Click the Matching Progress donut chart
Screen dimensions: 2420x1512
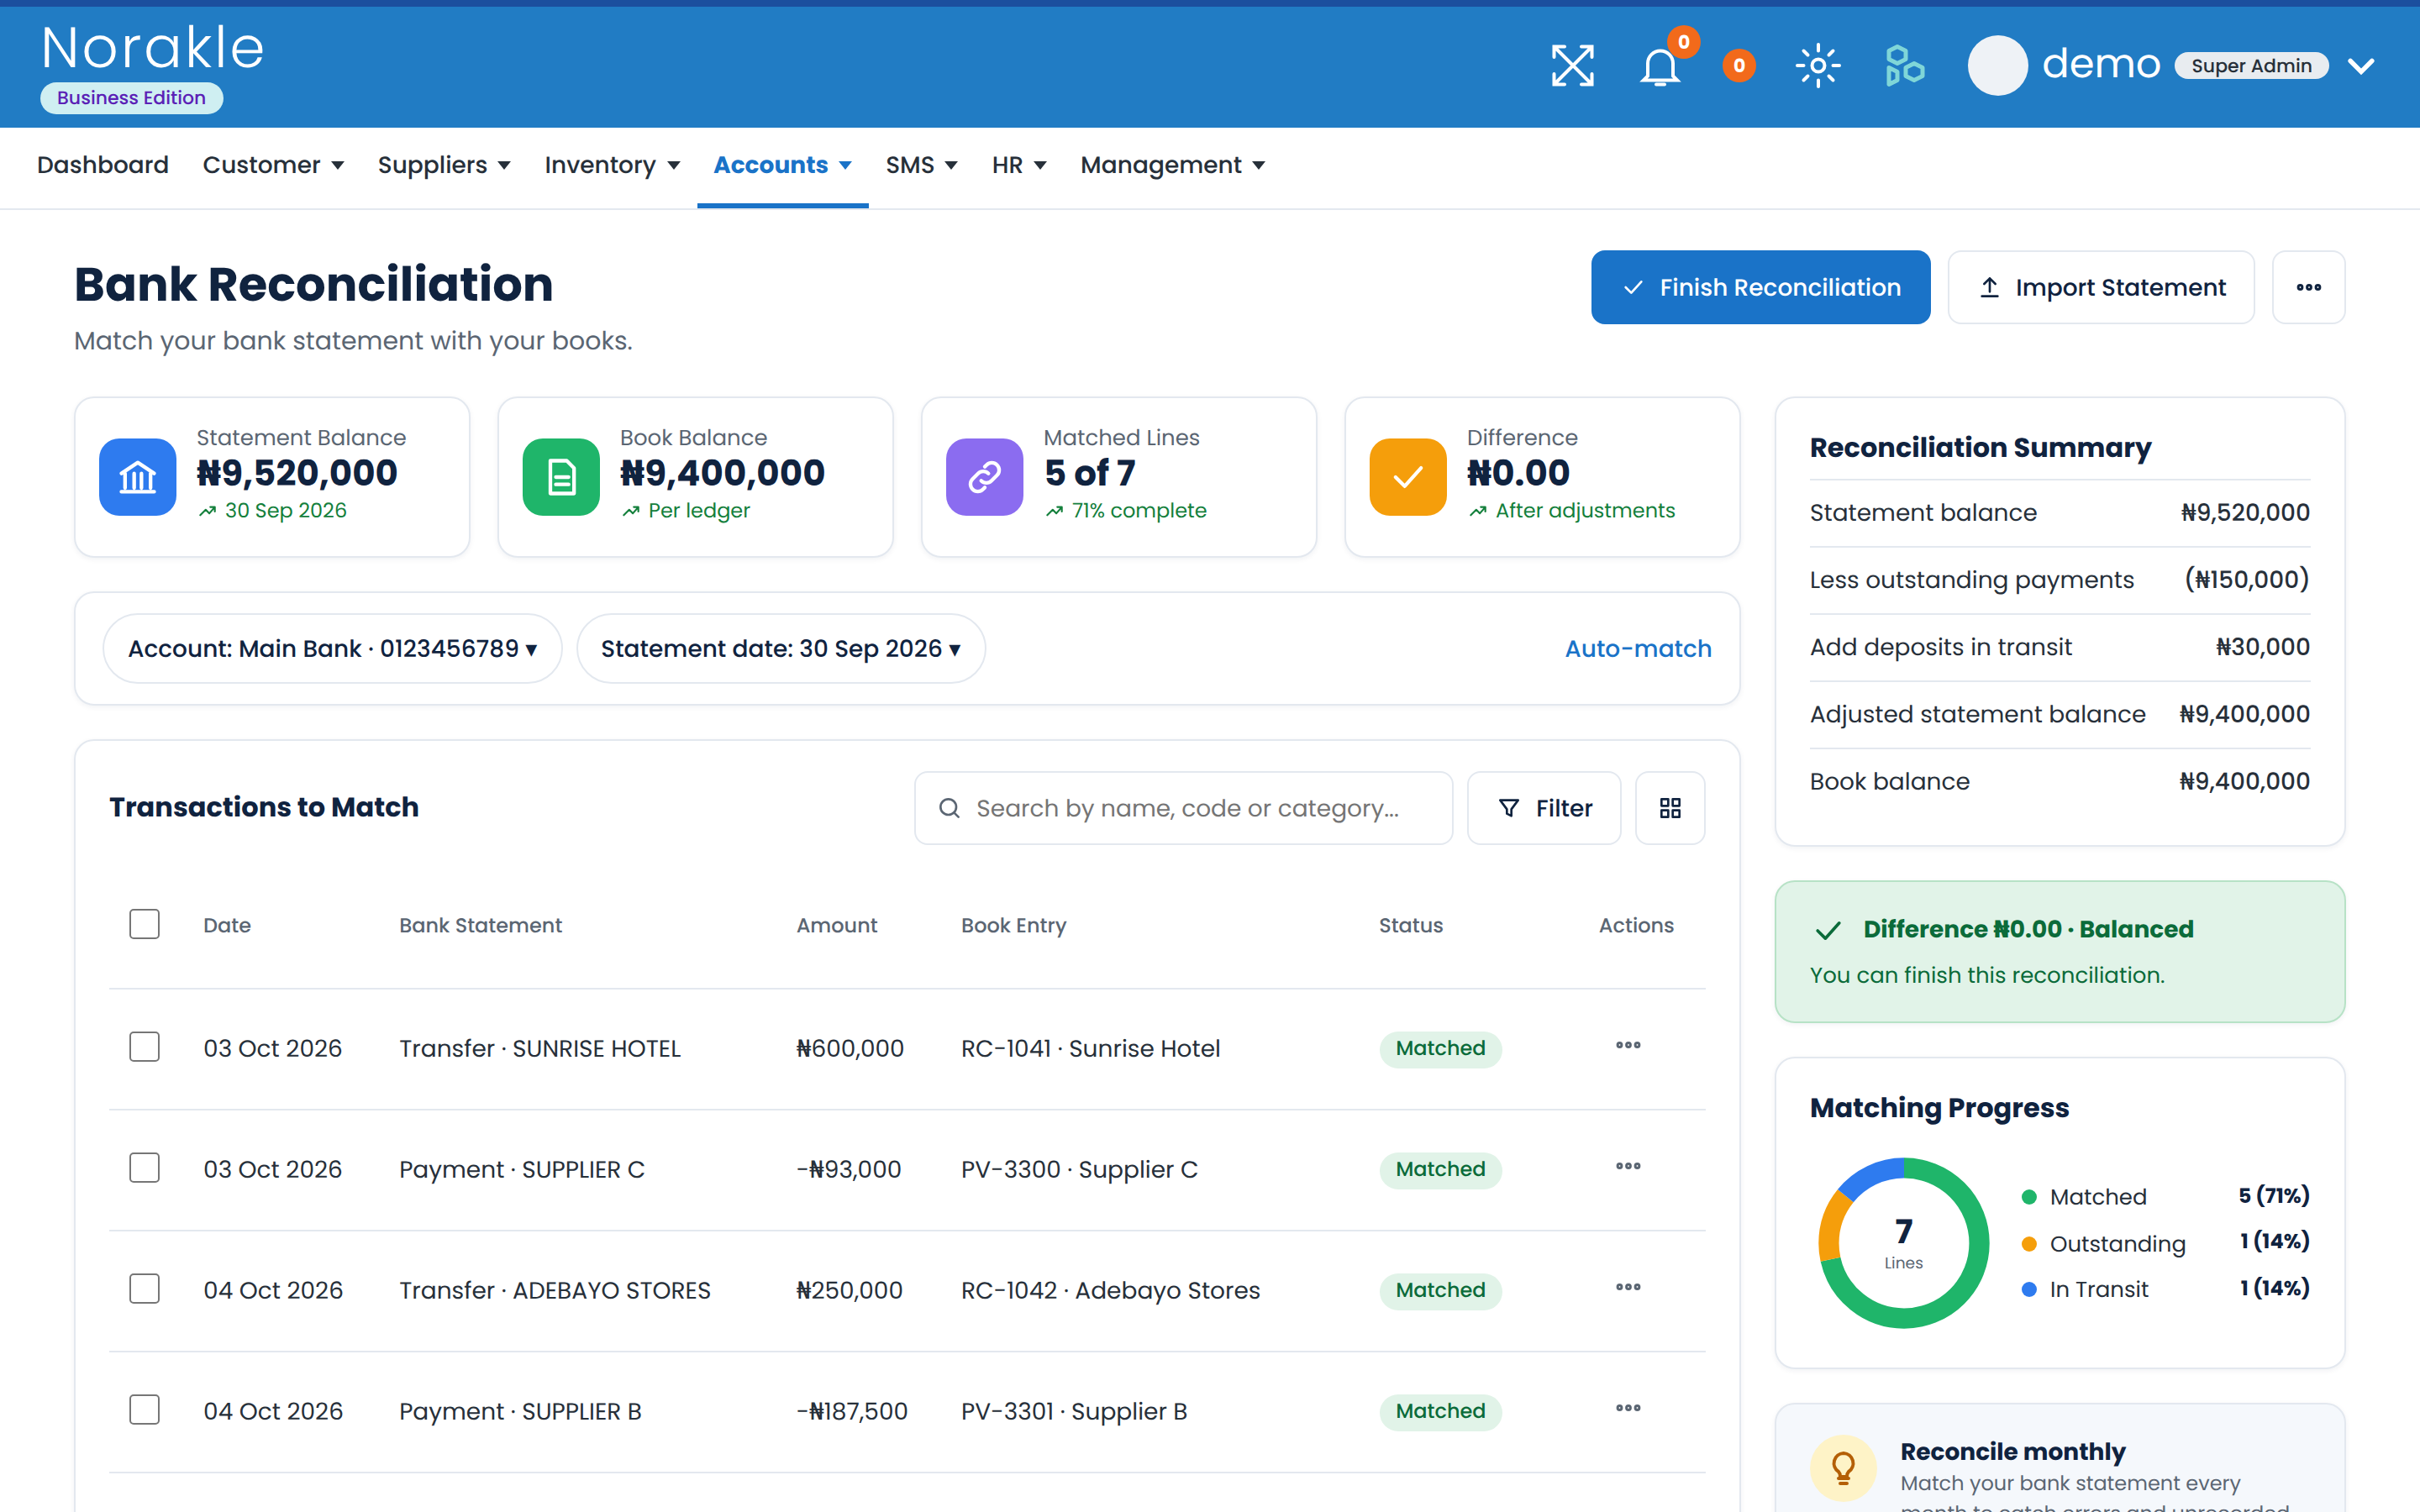[x=1903, y=1243]
